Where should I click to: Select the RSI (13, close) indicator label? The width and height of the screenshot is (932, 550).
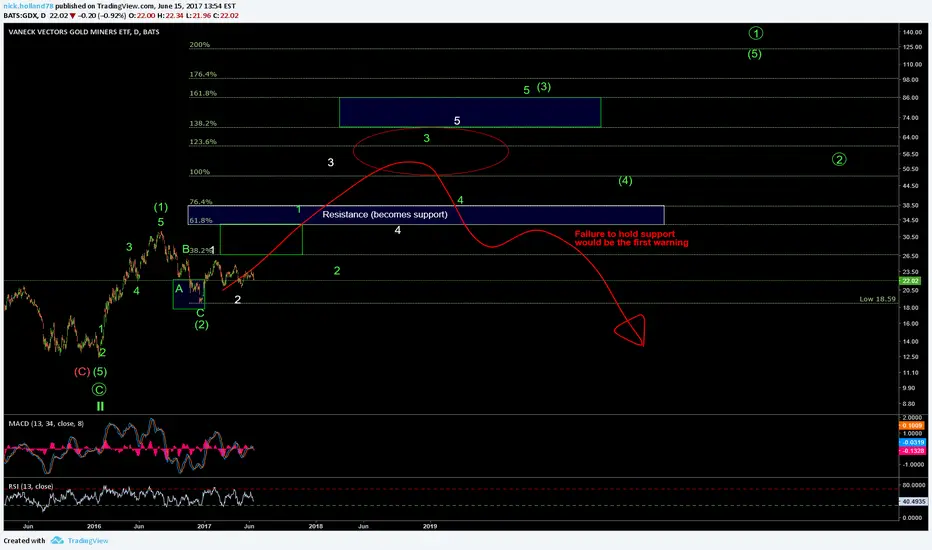pyautogui.click(x=30, y=486)
